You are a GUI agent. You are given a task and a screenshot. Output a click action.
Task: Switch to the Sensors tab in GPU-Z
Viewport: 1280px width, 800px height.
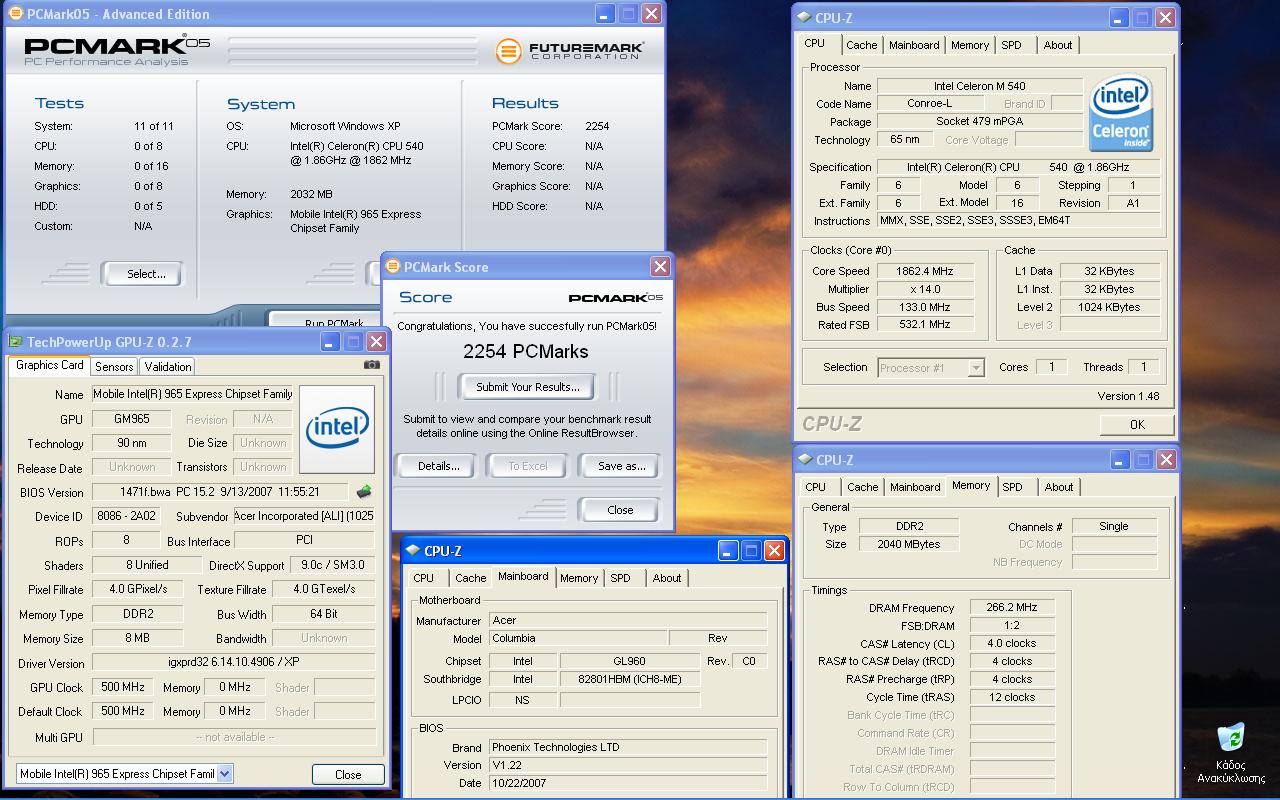point(114,366)
